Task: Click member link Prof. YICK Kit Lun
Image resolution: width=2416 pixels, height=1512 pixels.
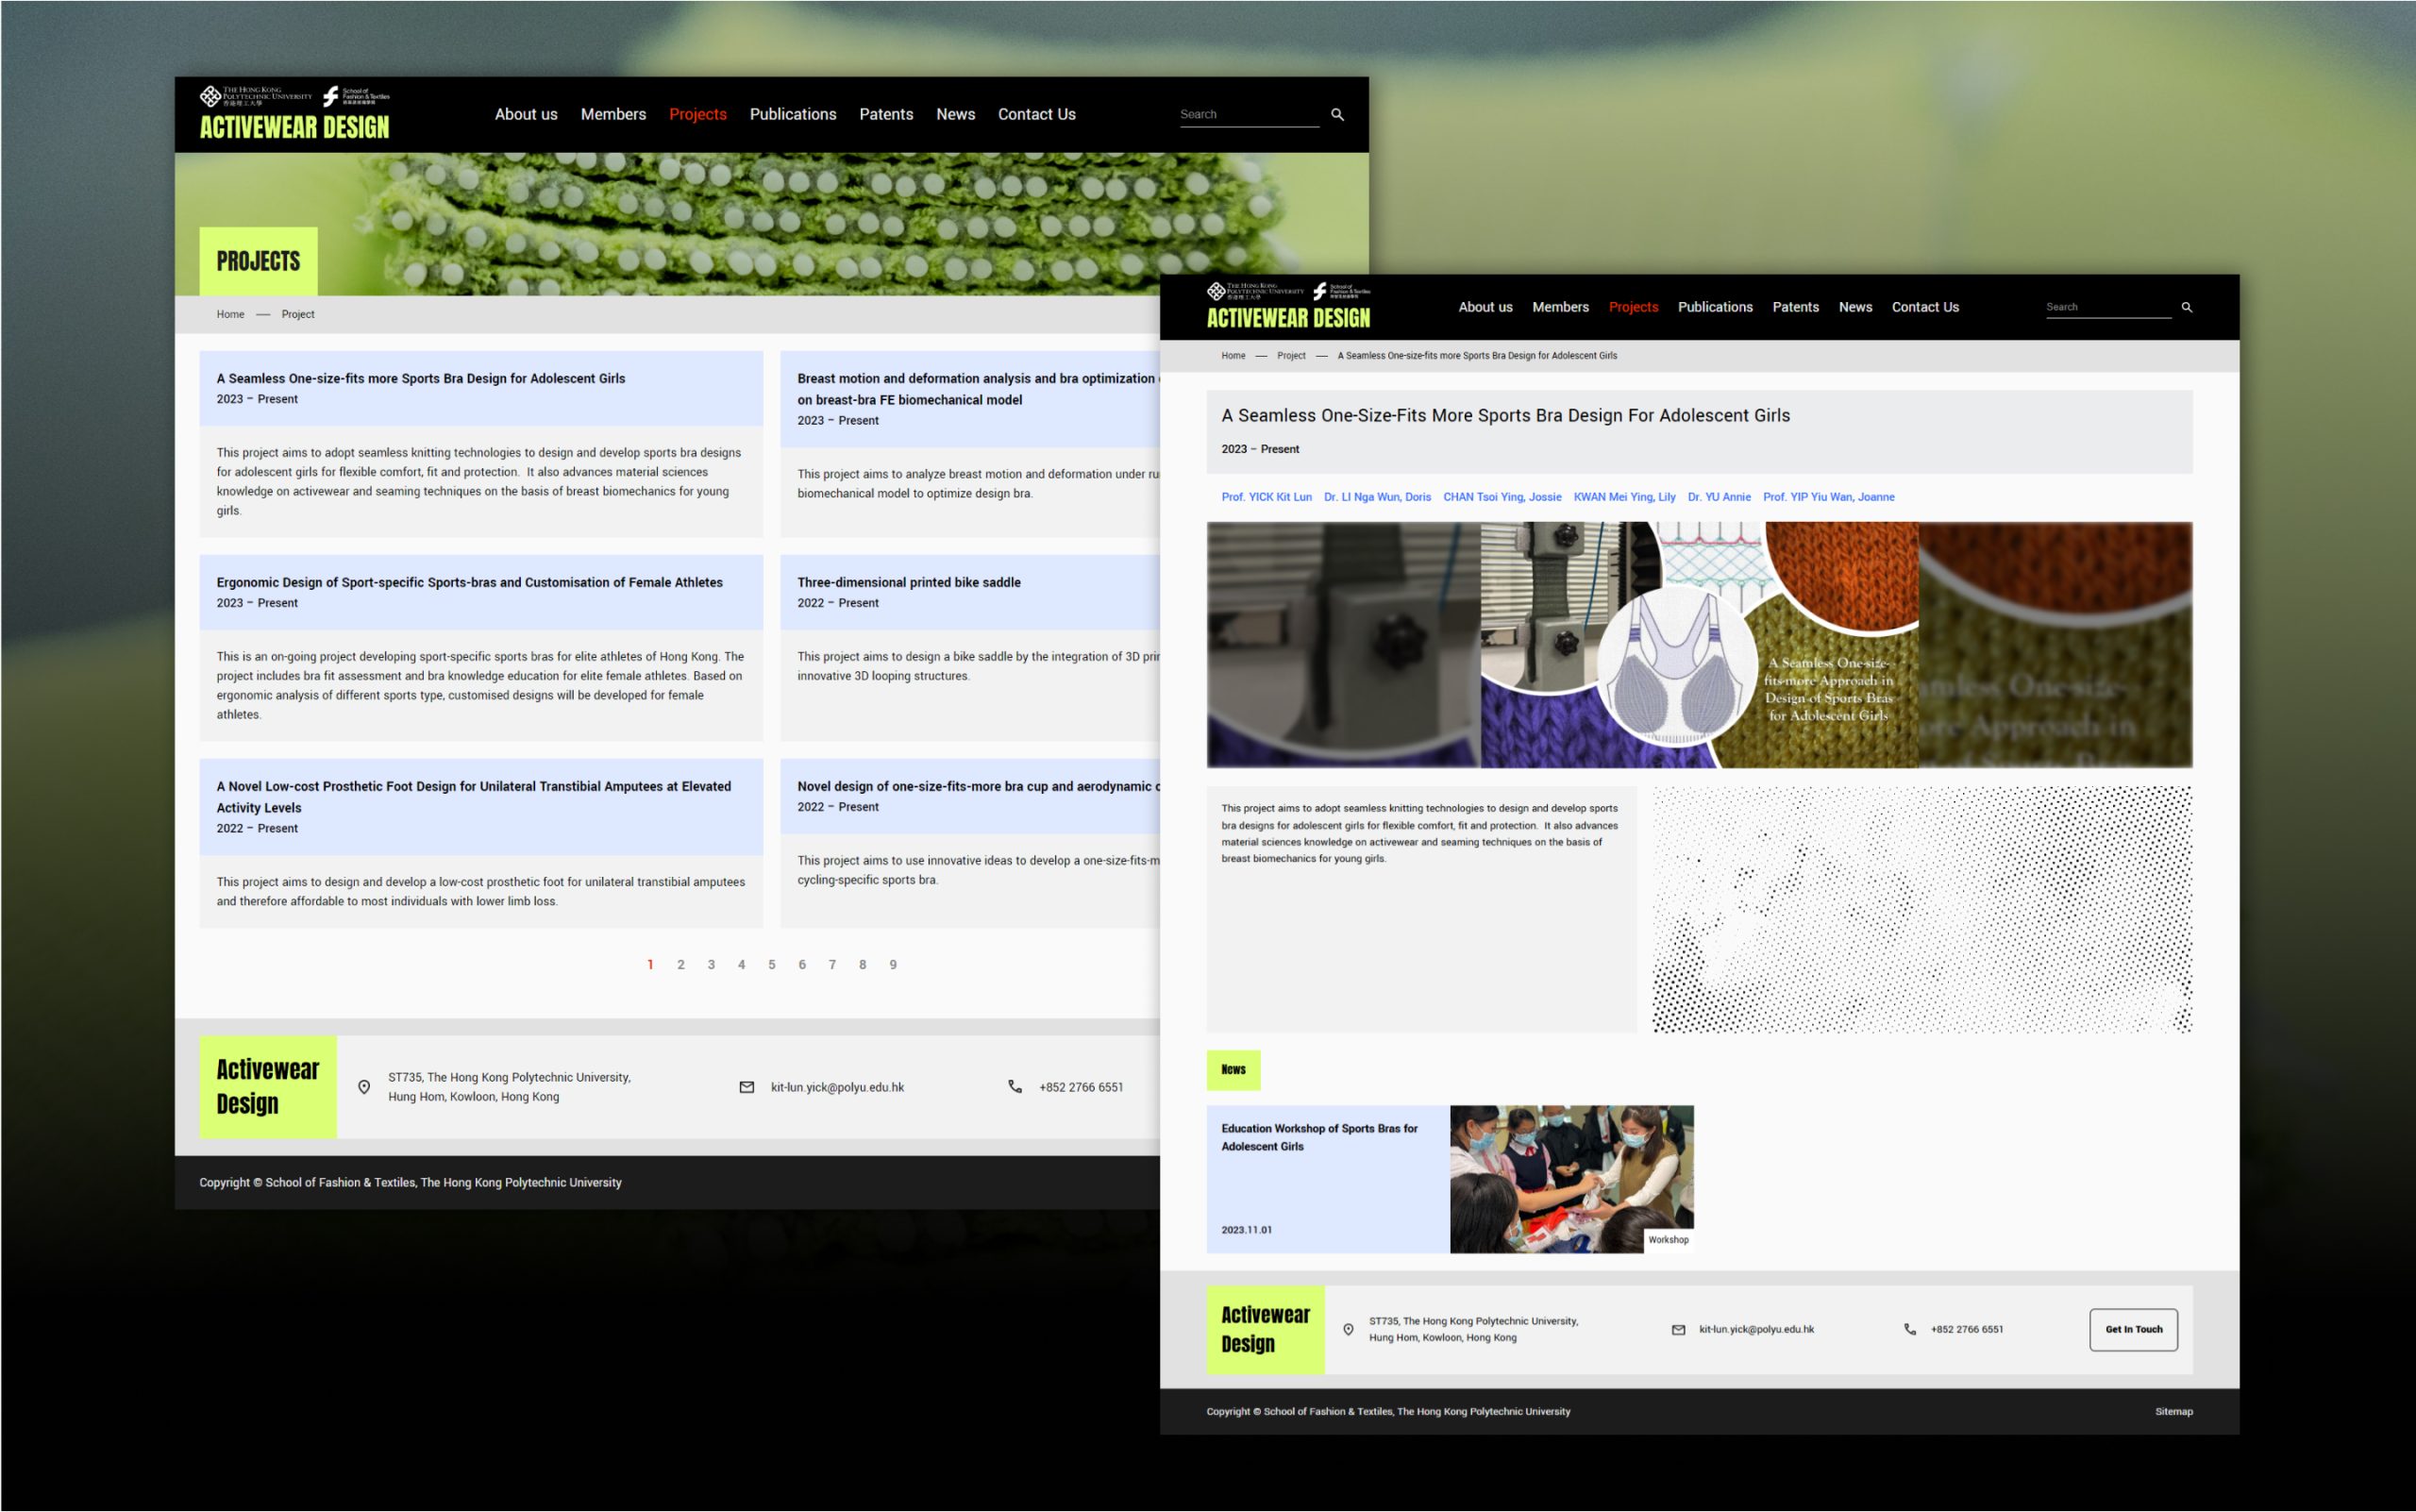Action: click(1266, 497)
